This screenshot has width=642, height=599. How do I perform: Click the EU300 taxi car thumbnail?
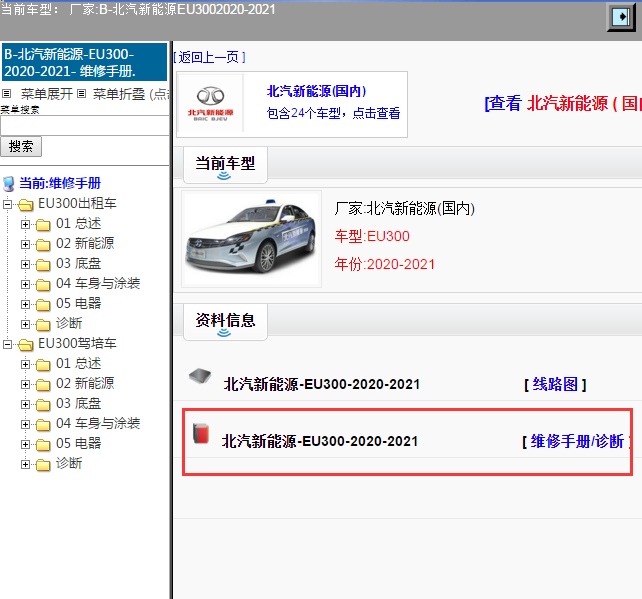coord(251,239)
